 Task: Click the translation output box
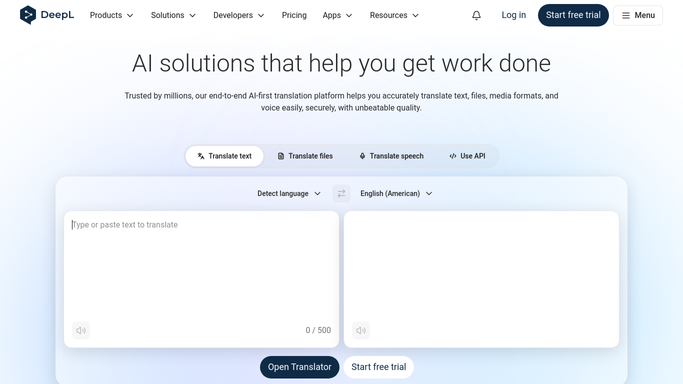click(481, 279)
